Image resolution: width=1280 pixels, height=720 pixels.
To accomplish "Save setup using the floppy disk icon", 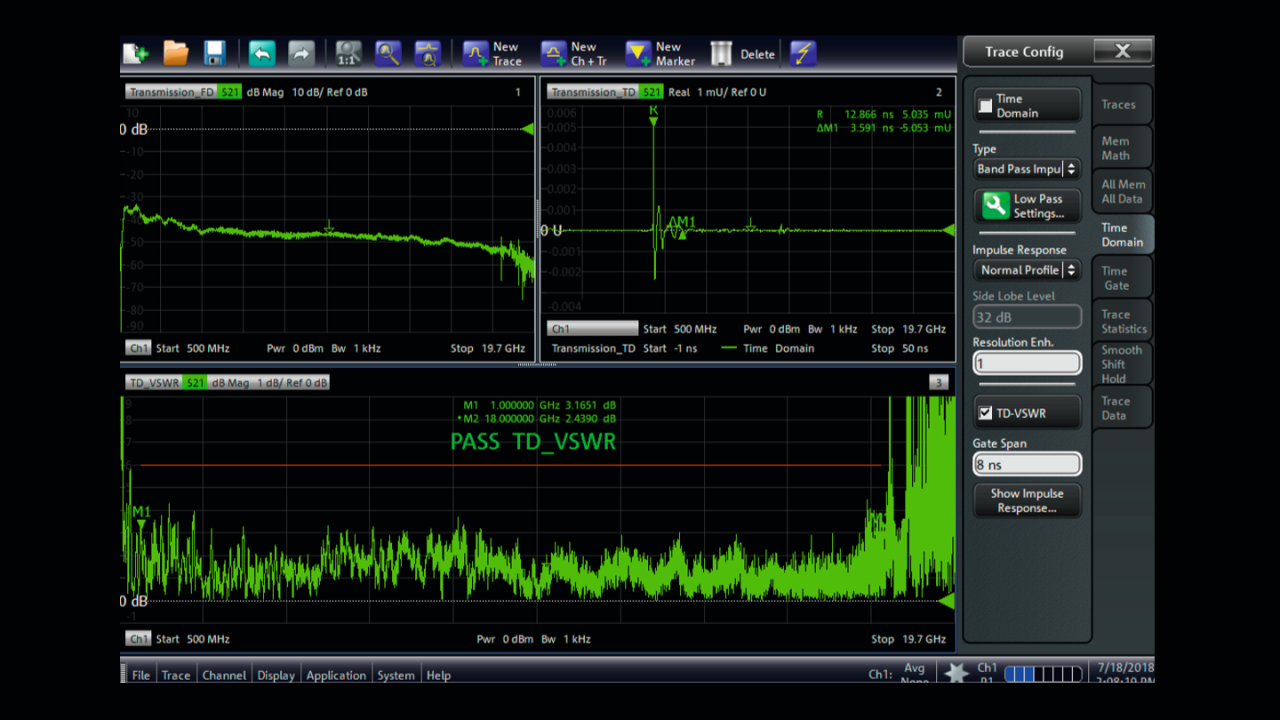I will [x=214, y=54].
